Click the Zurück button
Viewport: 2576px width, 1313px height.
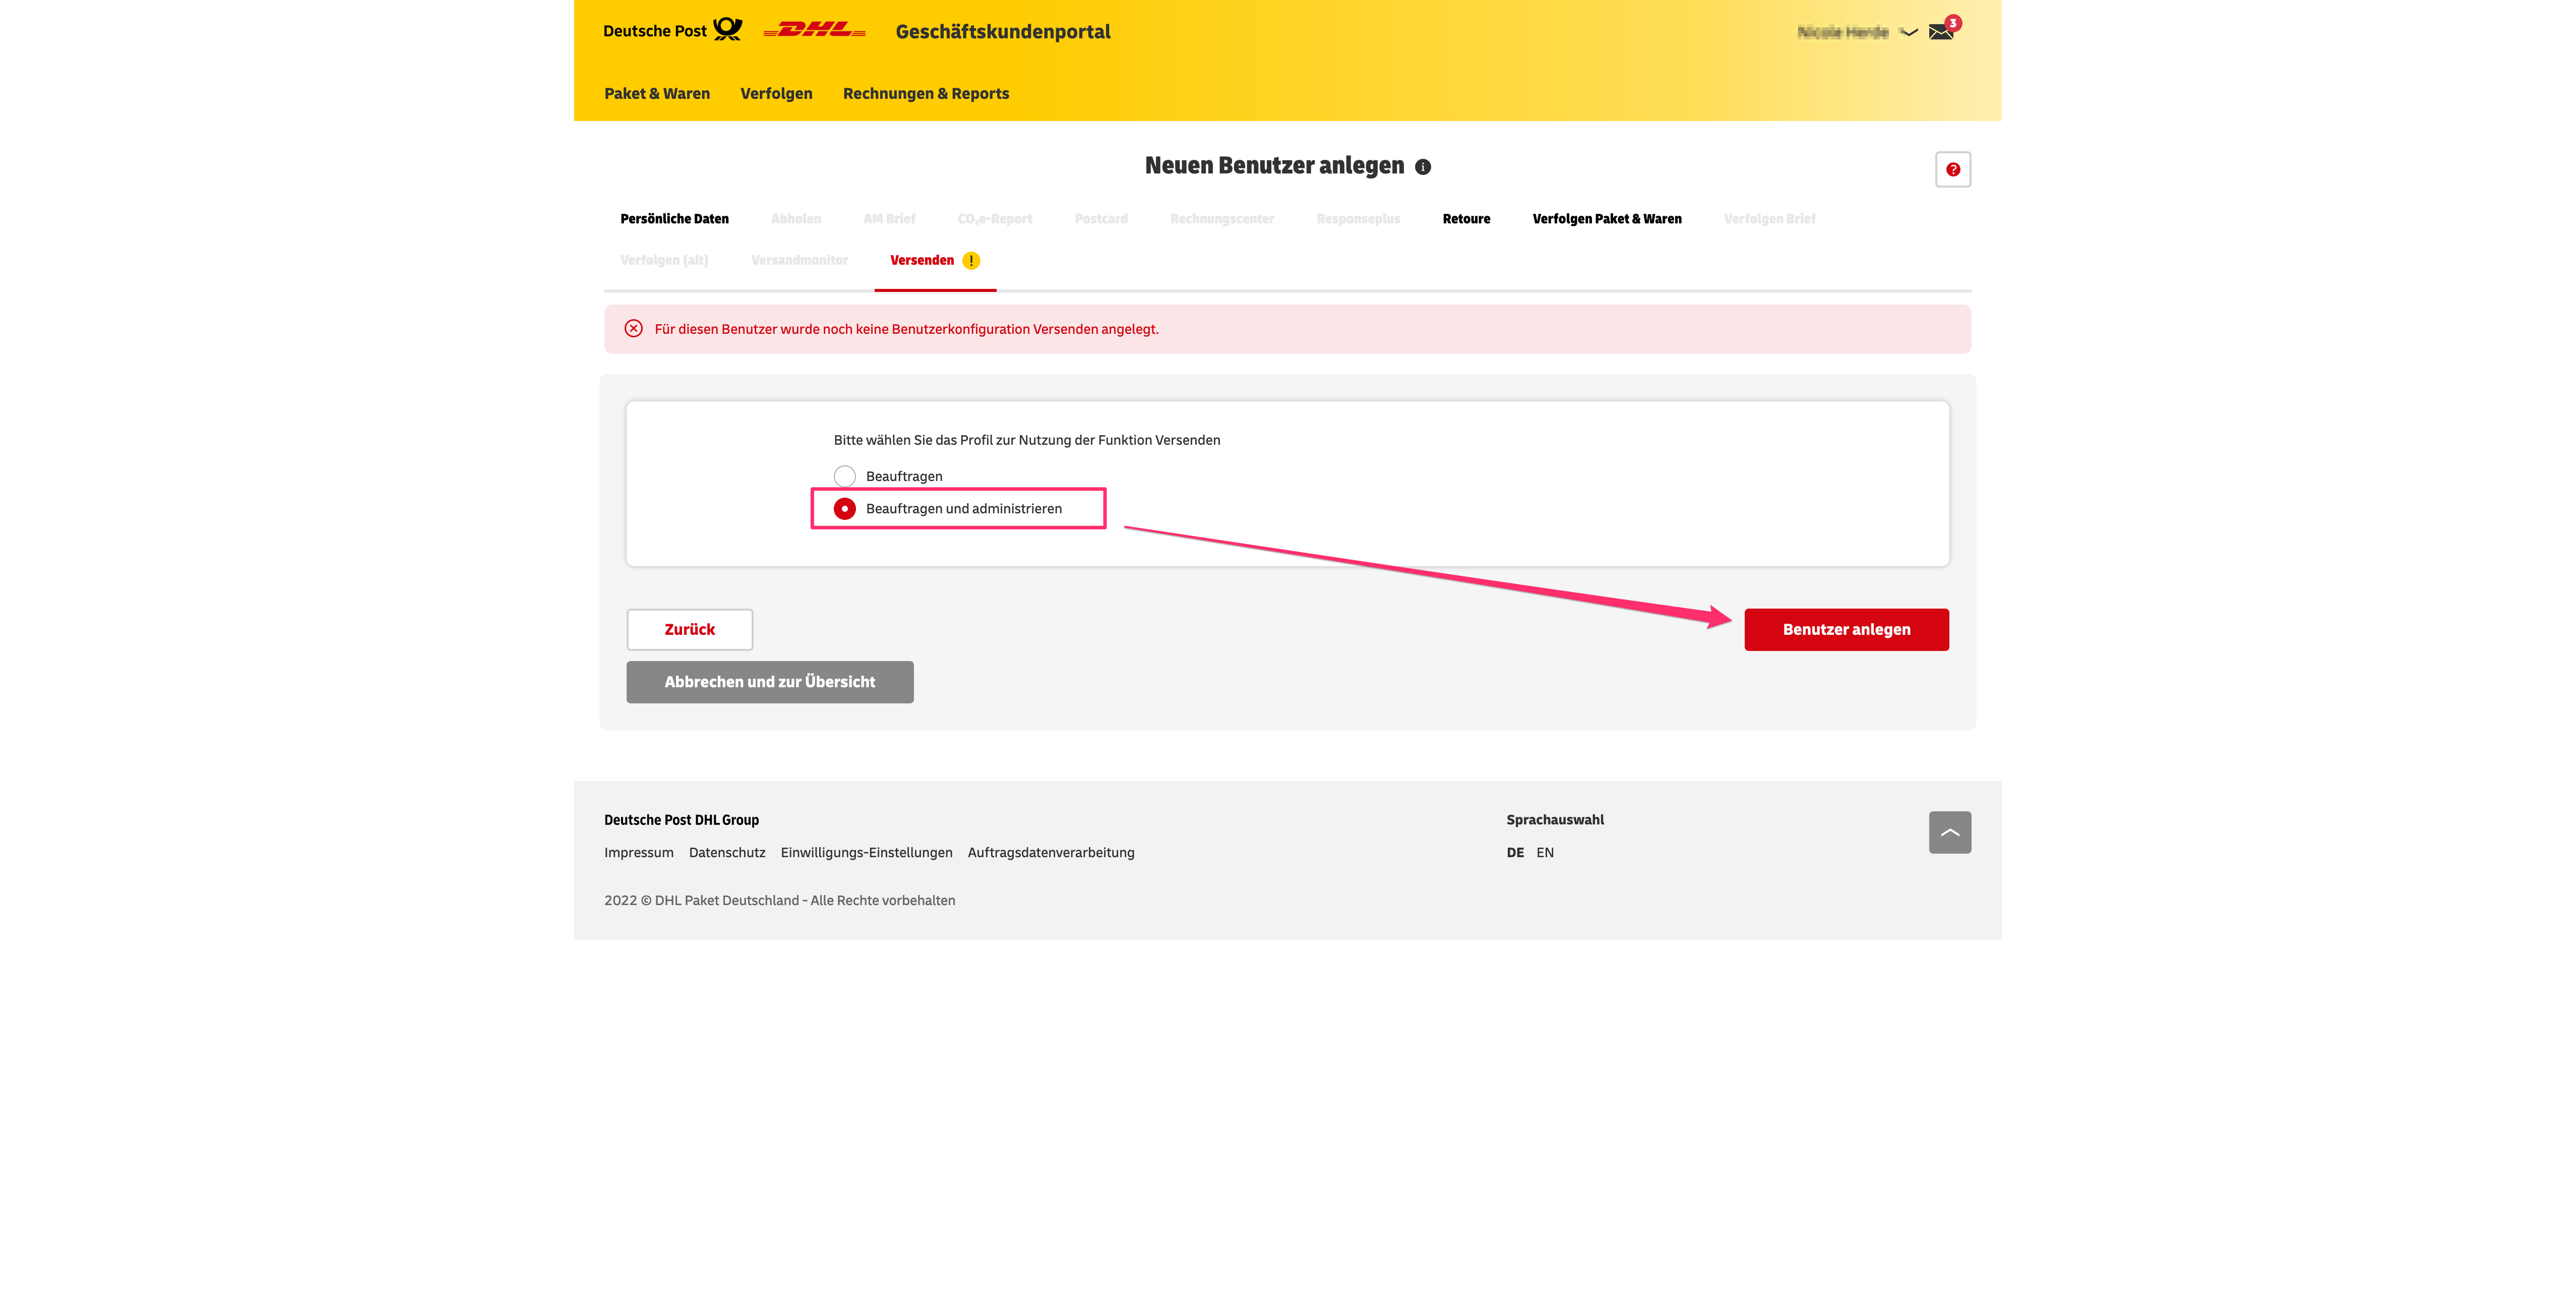coord(689,630)
